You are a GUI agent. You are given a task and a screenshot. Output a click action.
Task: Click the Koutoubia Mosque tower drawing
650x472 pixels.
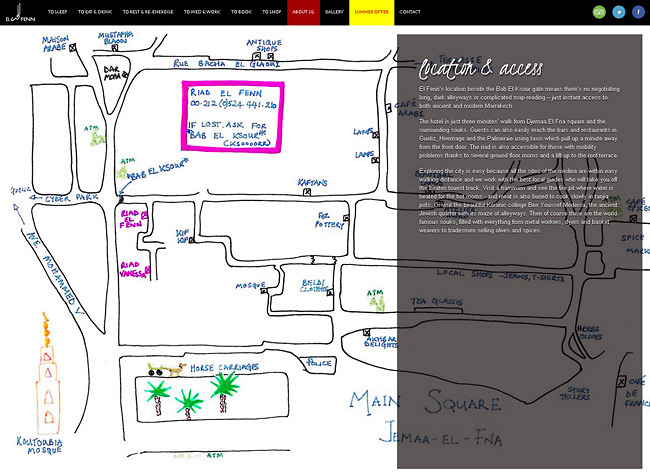tap(47, 374)
